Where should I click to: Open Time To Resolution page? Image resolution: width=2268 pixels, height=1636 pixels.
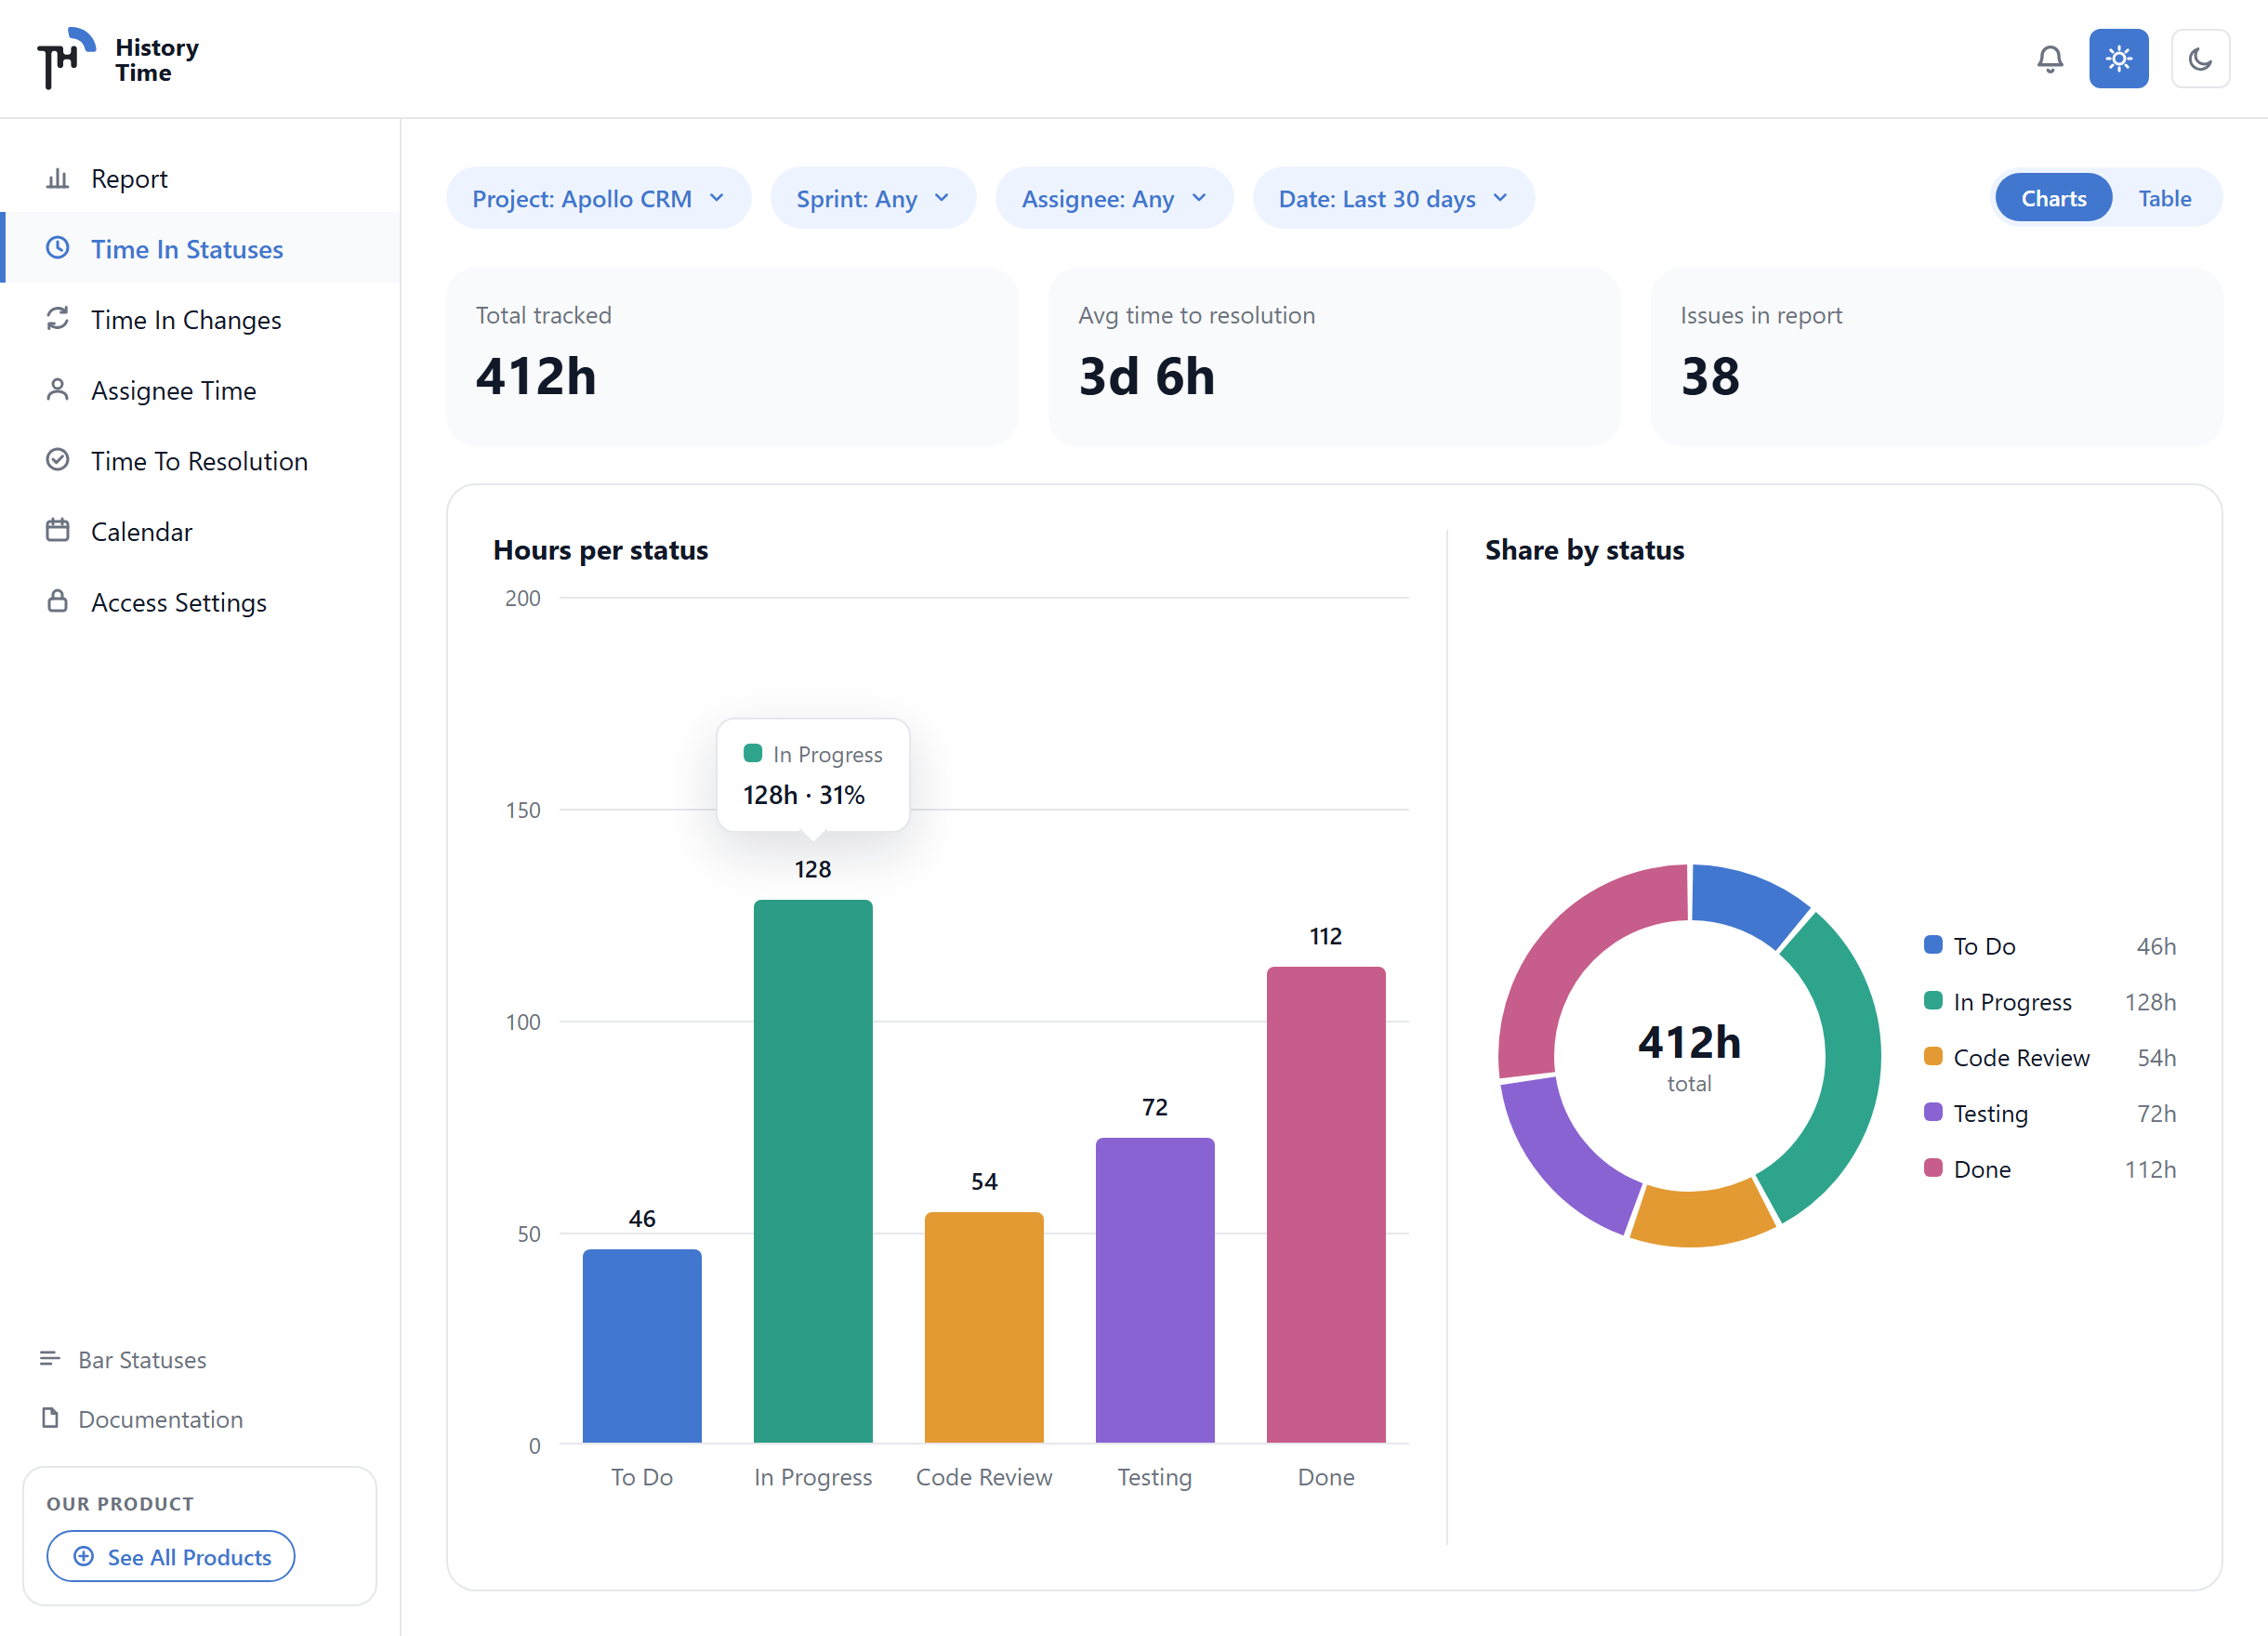pos(200,460)
